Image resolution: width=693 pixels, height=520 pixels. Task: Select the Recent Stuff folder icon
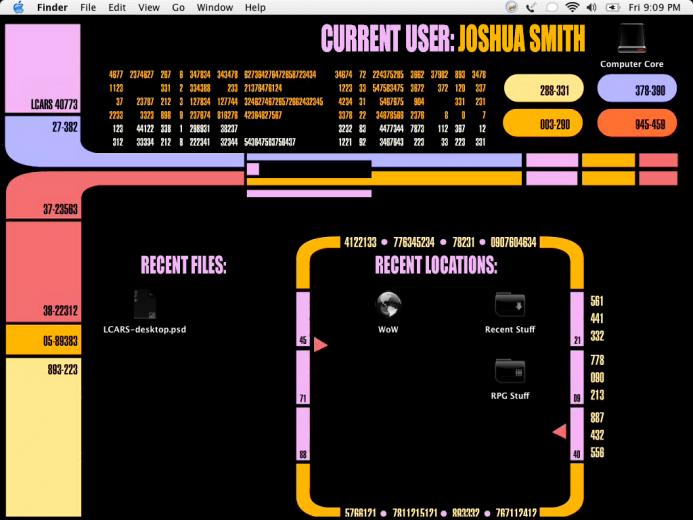510,304
